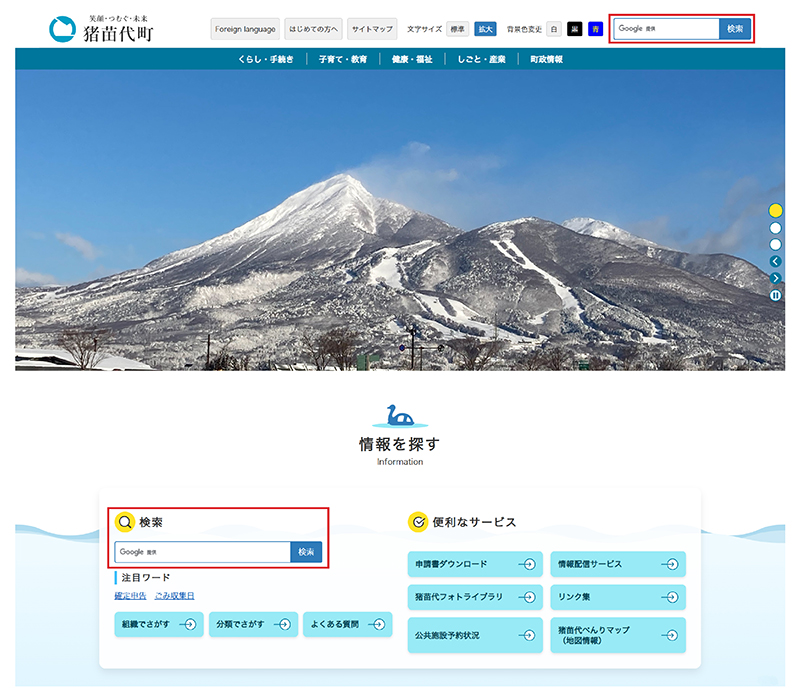The height and width of the screenshot is (700, 800).
Task: Go back a slide with previous arrow
Action: coord(776,261)
